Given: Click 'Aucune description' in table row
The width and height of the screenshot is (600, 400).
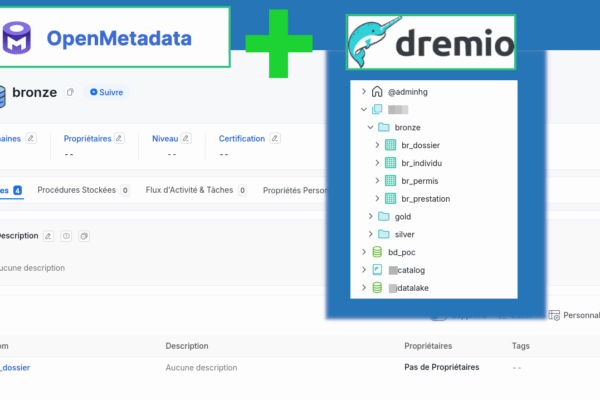Looking at the screenshot, I should click(201, 367).
